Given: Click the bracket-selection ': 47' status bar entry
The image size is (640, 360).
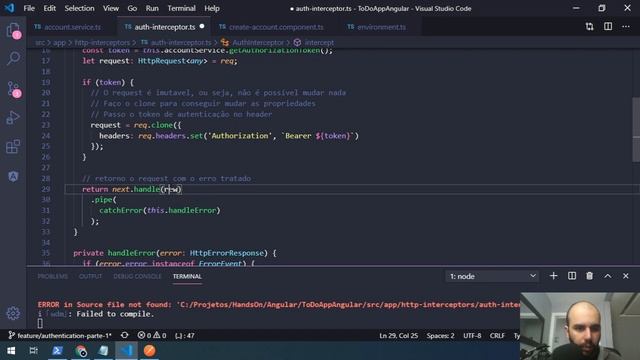Looking at the screenshot, I should coord(185,336).
